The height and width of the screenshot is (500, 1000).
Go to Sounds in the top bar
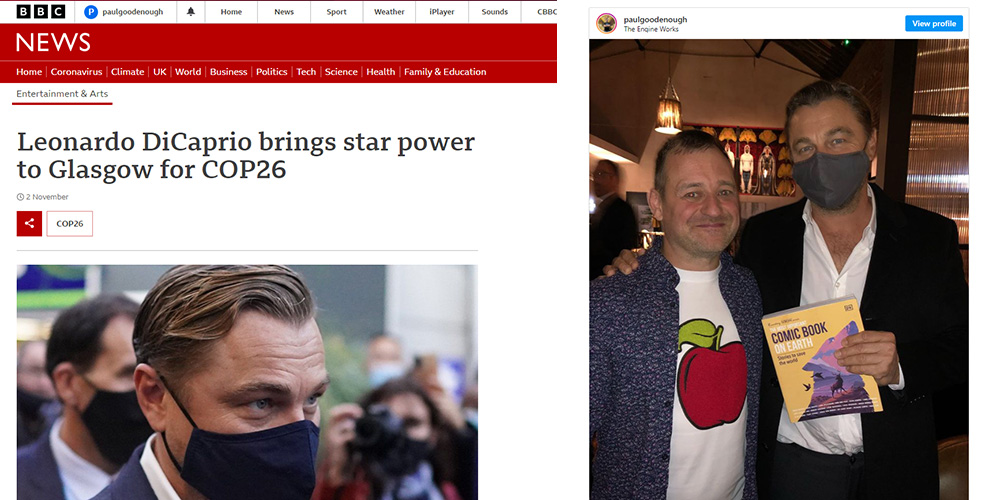click(494, 11)
